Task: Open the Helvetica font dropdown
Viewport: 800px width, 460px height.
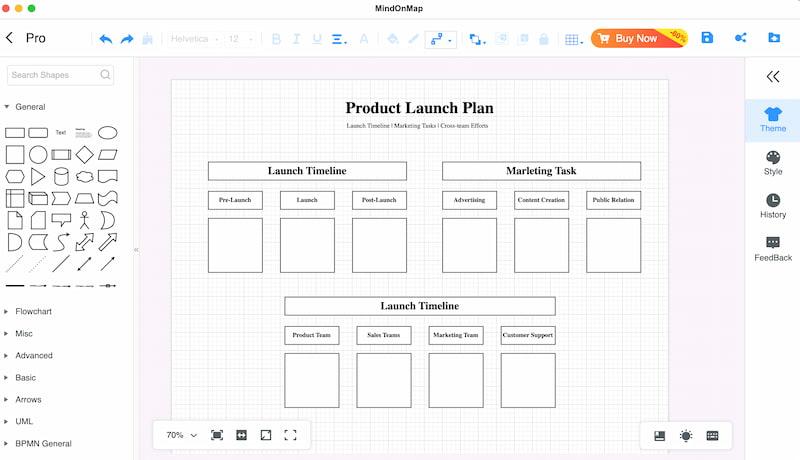Action: coord(194,39)
